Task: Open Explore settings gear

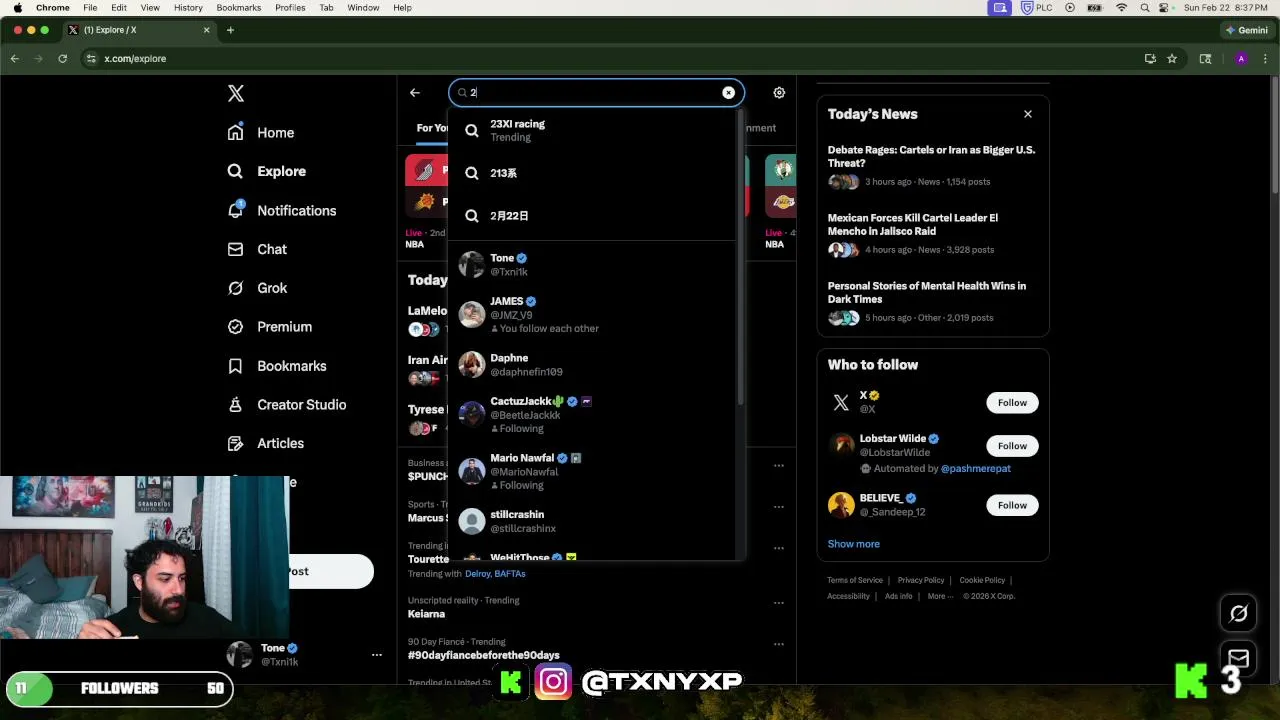Action: click(x=779, y=93)
